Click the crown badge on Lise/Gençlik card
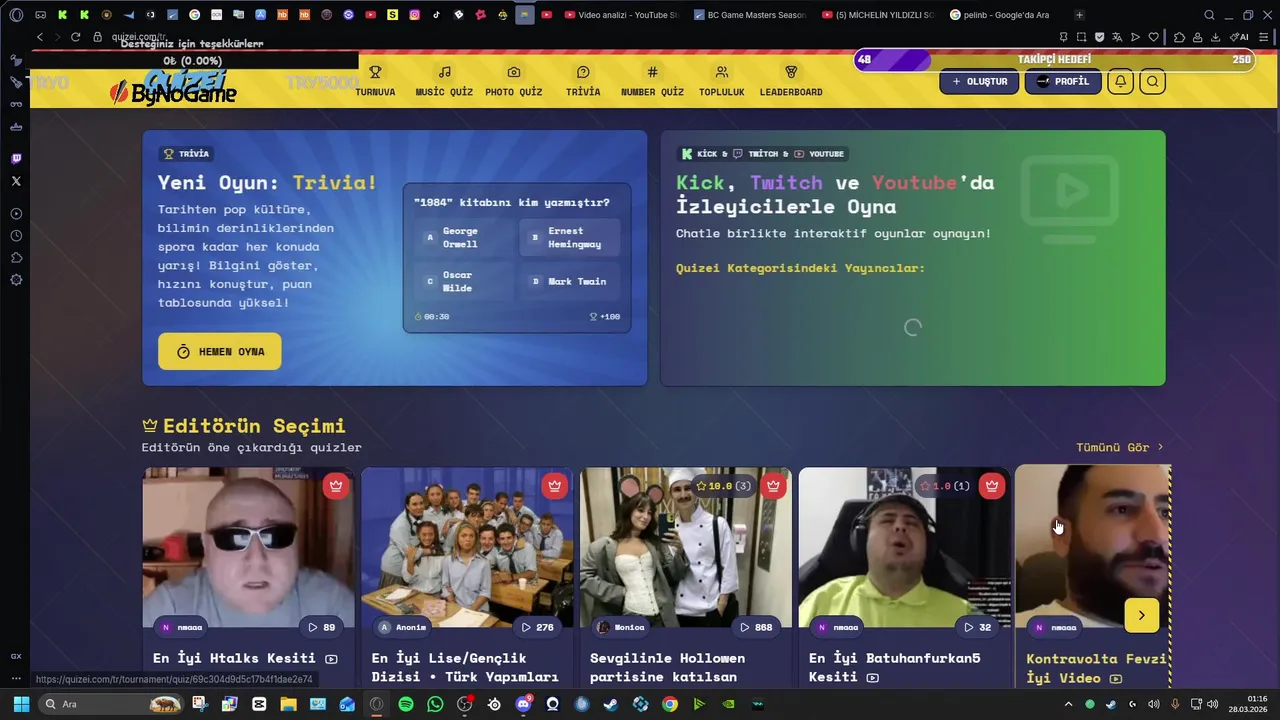 [554, 486]
